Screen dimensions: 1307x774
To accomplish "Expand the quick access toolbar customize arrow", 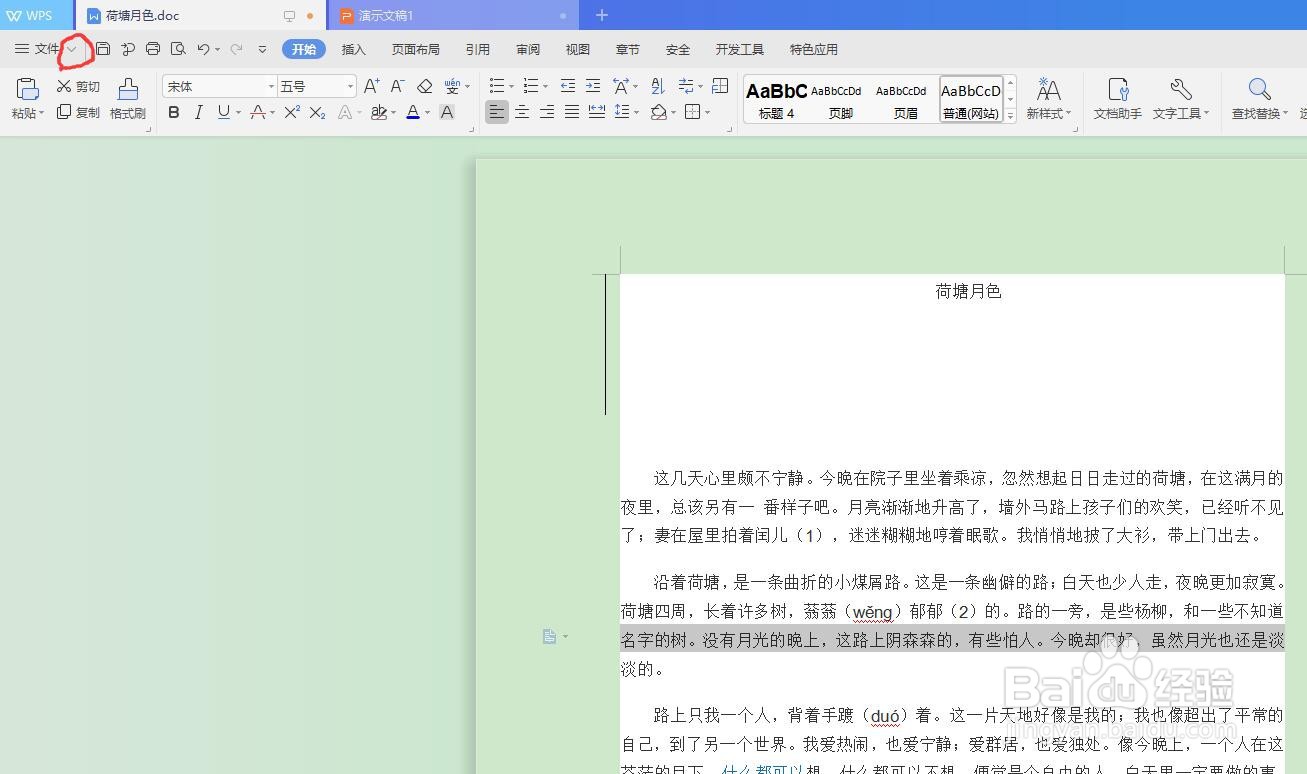I will pyautogui.click(x=262, y=49).
